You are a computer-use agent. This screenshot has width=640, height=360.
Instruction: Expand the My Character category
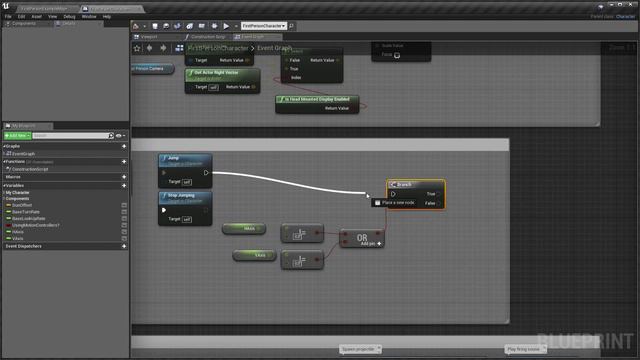tap(4, 193)
